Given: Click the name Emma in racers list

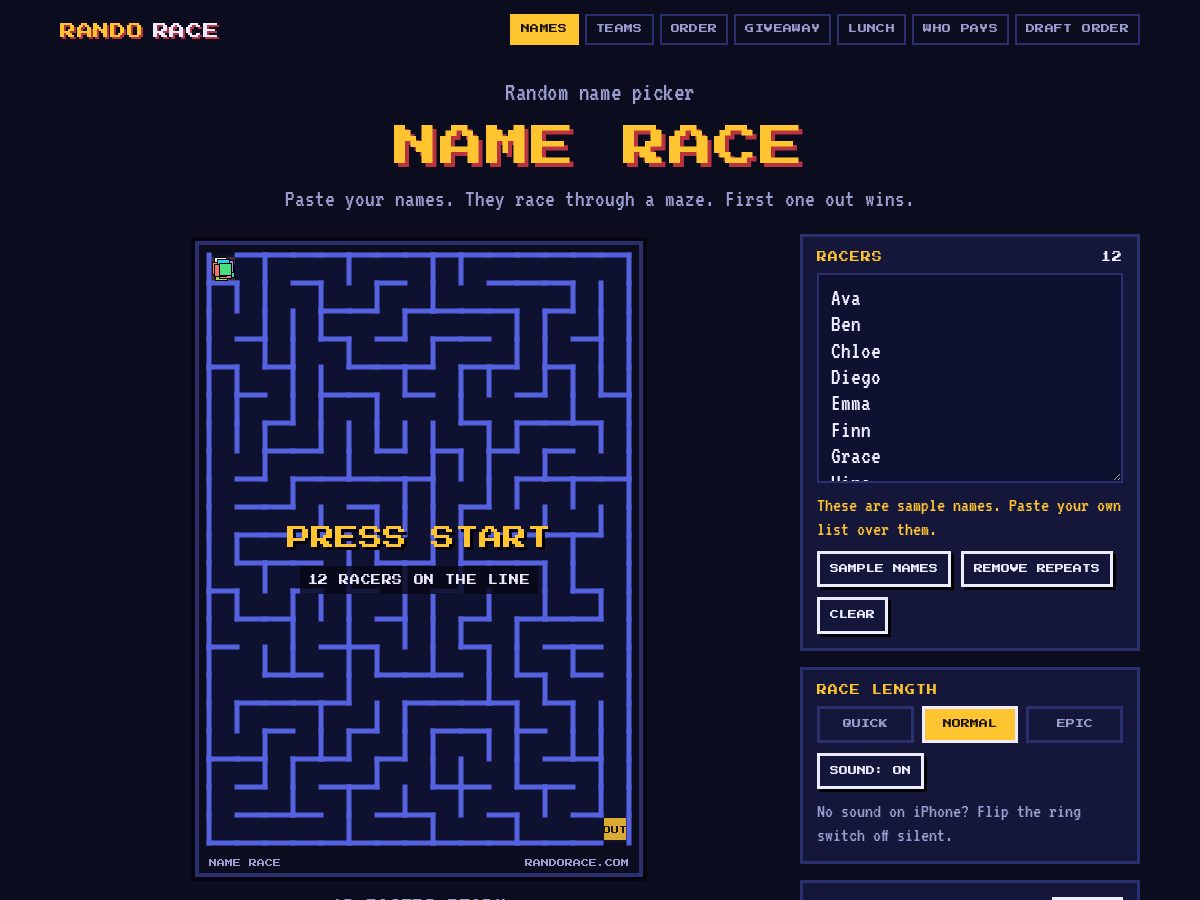Looking at the screenshot, I should (850, 404).
